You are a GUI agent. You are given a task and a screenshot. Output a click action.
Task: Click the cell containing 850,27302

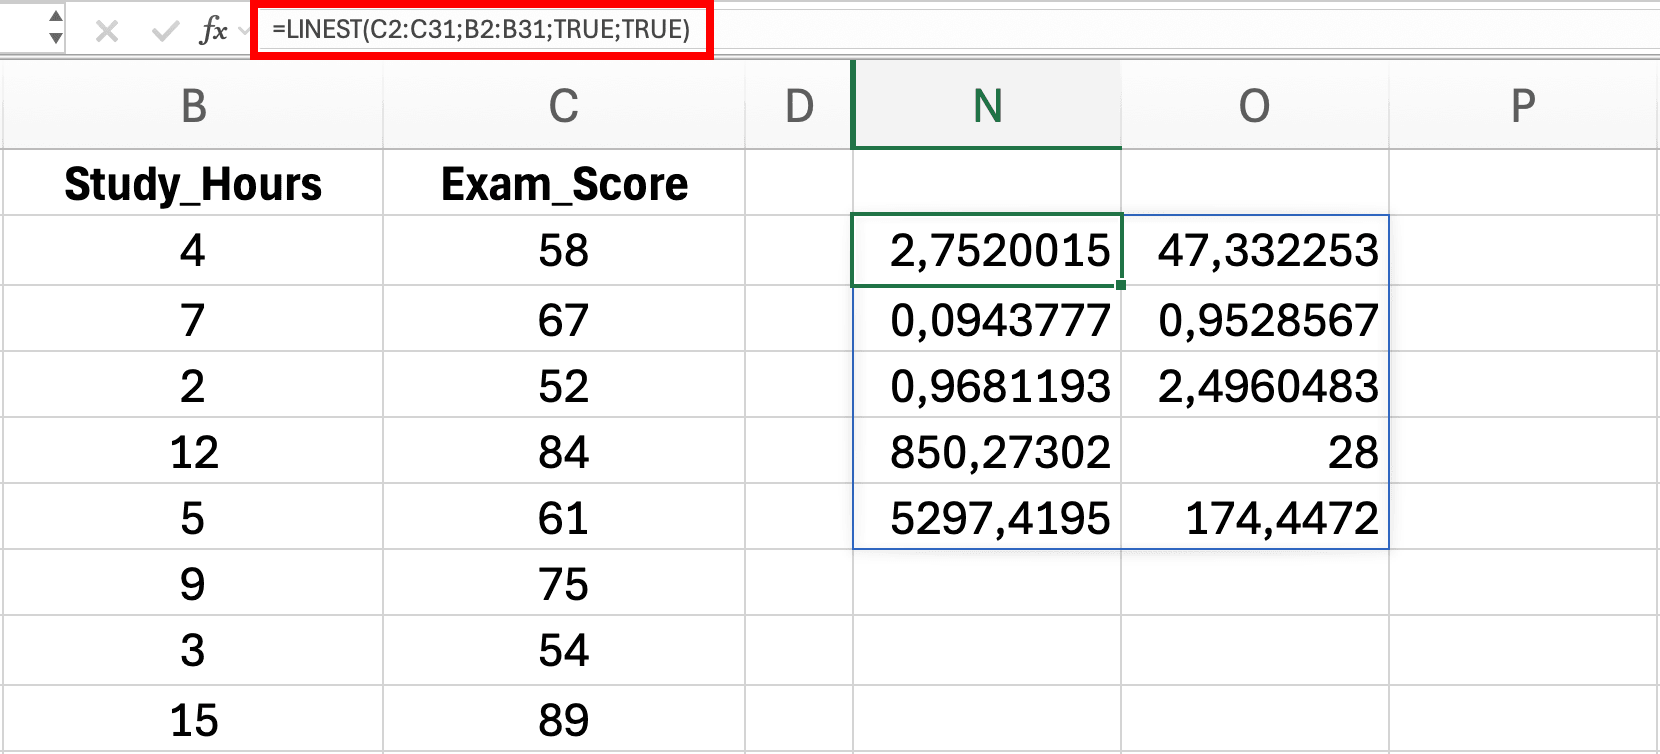pyautogui.click(x=986, y=452)
